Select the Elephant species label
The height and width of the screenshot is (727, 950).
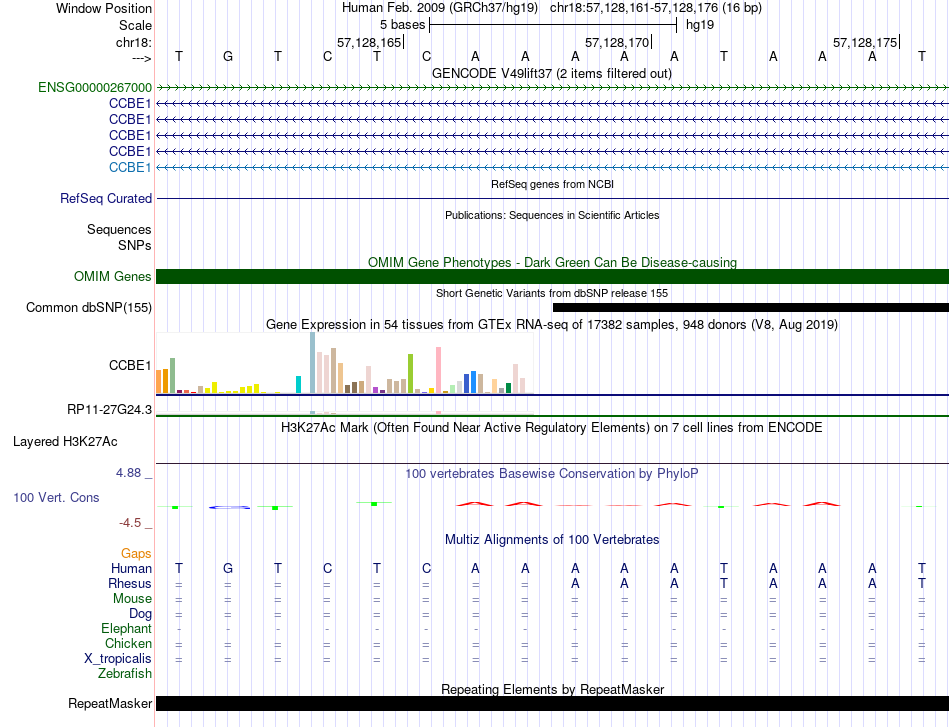pos(126,628)
